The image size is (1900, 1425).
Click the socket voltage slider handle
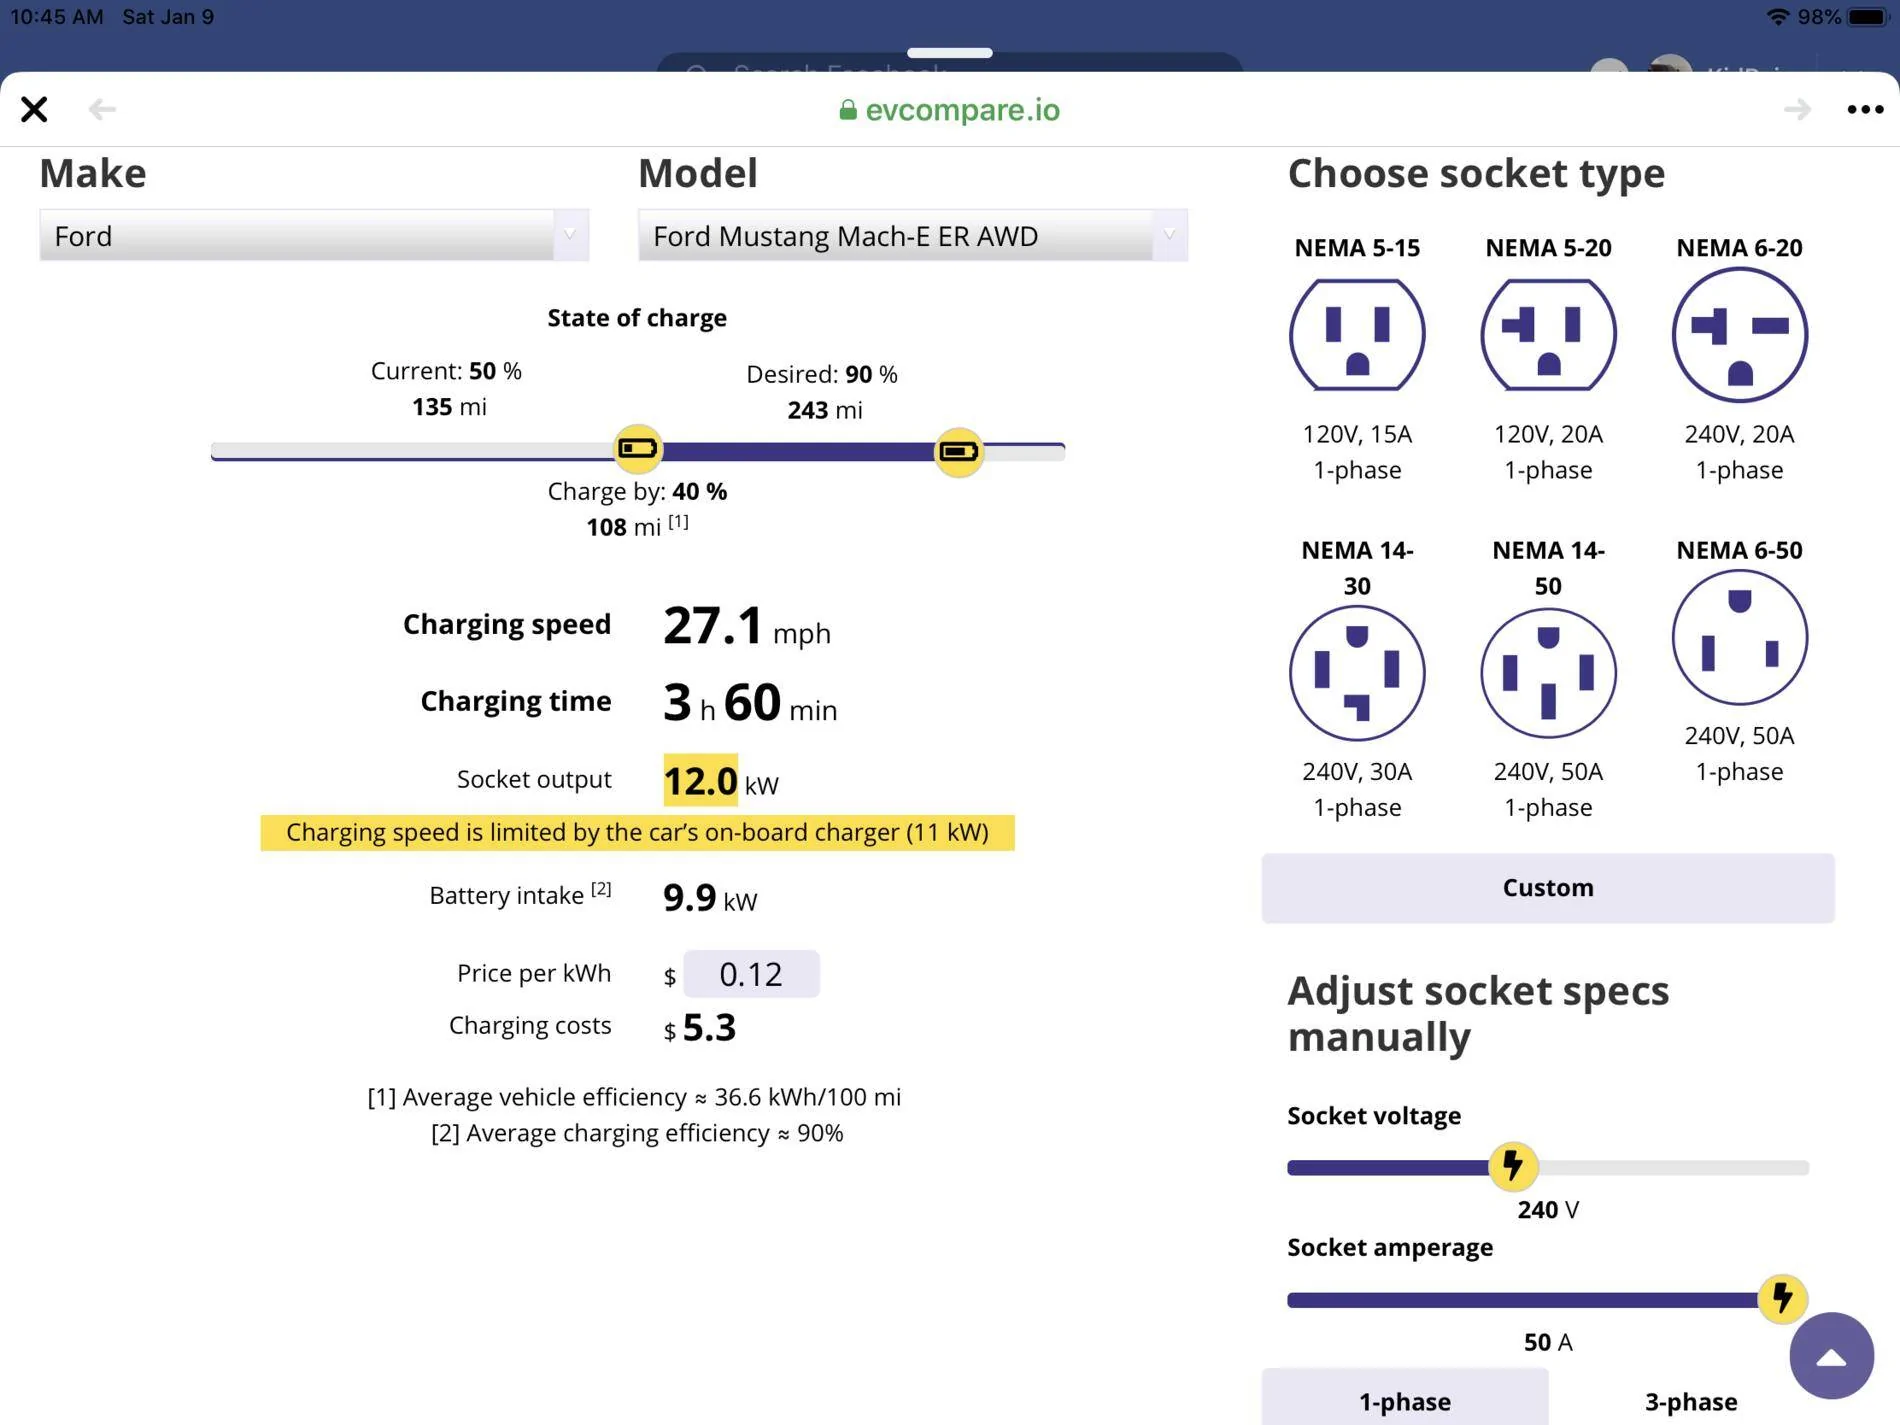click(x=1513, y=1166)
